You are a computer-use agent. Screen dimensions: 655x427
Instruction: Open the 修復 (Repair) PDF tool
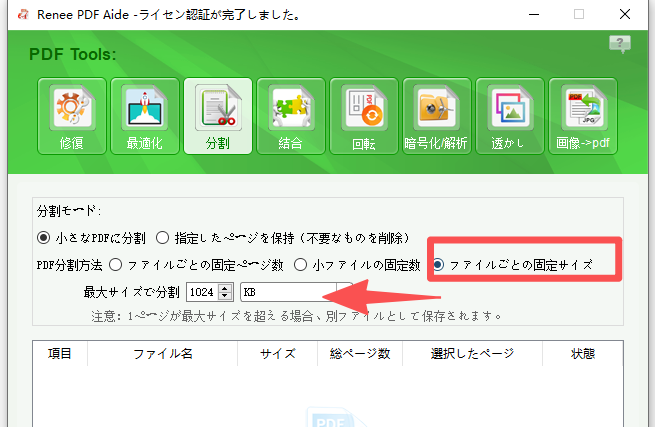pos(72,116)
